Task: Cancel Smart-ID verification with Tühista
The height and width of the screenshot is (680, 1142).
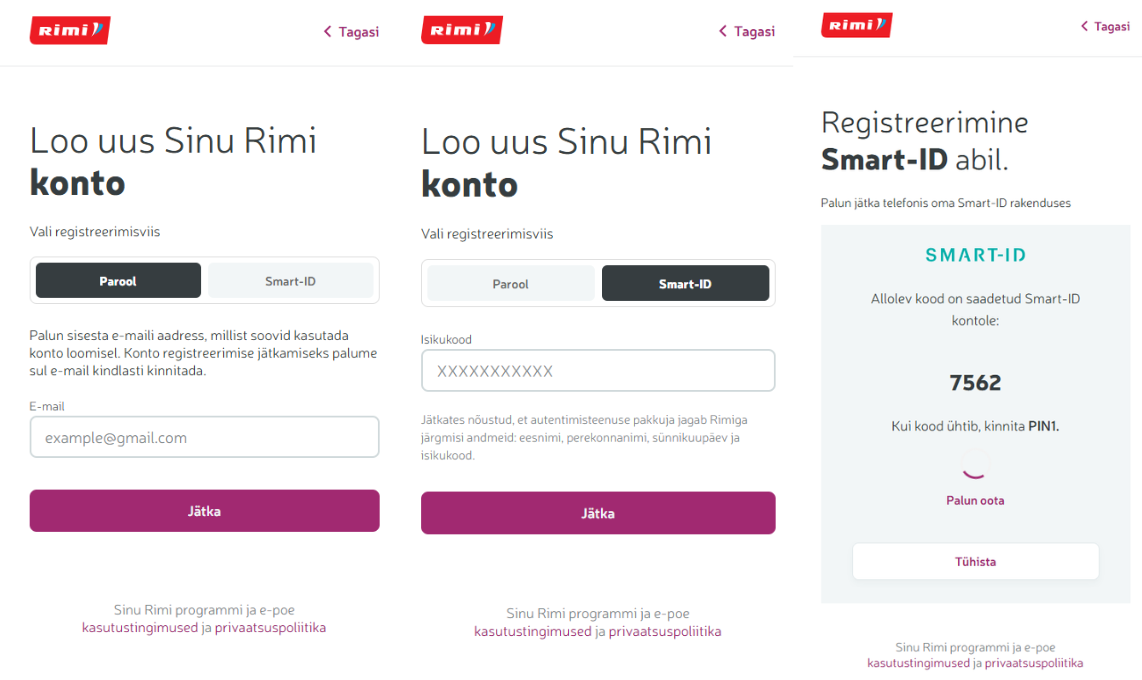Action: (x=975, y=562)
